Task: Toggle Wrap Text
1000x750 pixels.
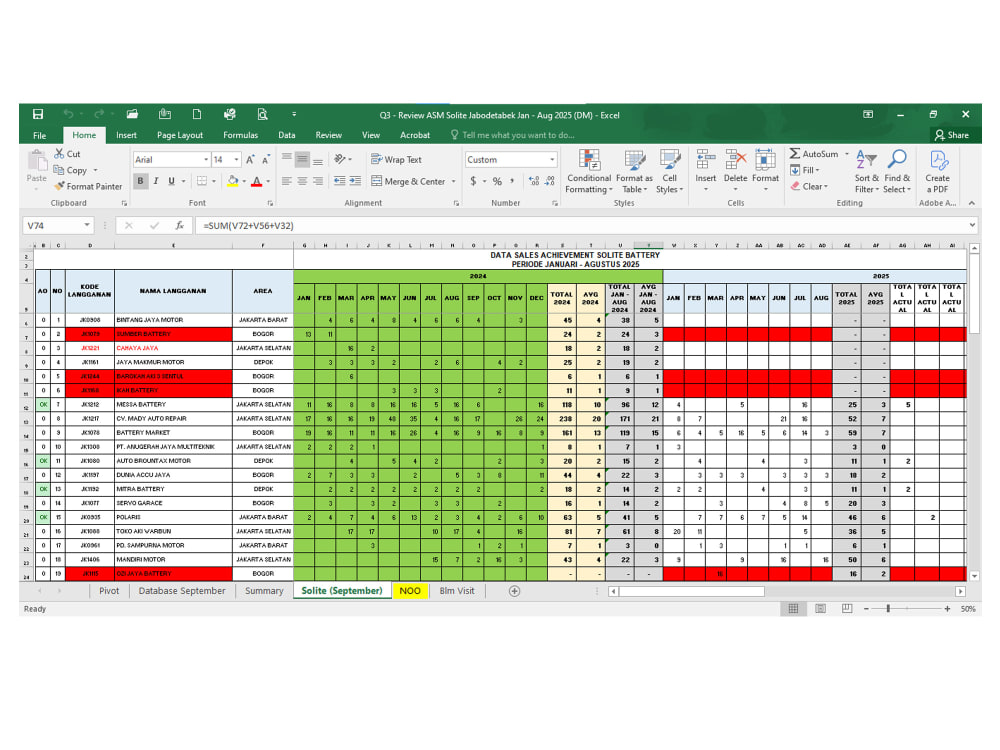Action: tap(396, 159)
